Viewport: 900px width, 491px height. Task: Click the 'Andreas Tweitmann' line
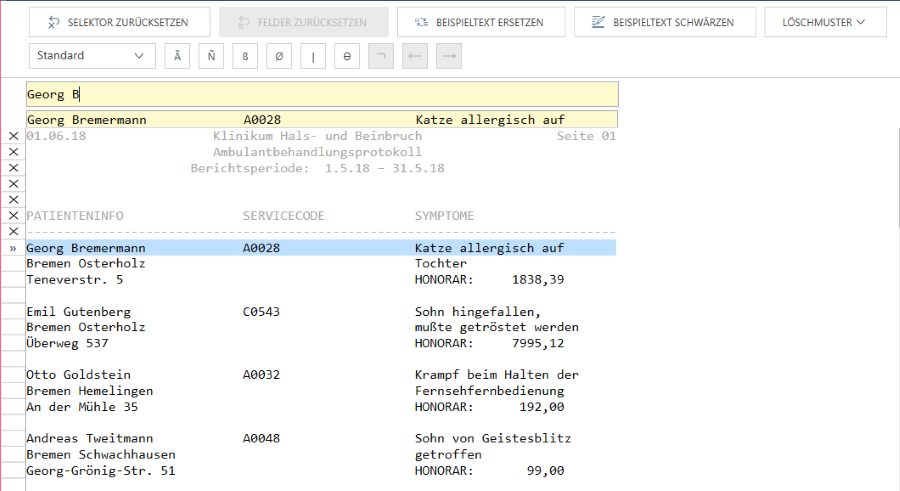pyautogui.click(x=90, y=439)
